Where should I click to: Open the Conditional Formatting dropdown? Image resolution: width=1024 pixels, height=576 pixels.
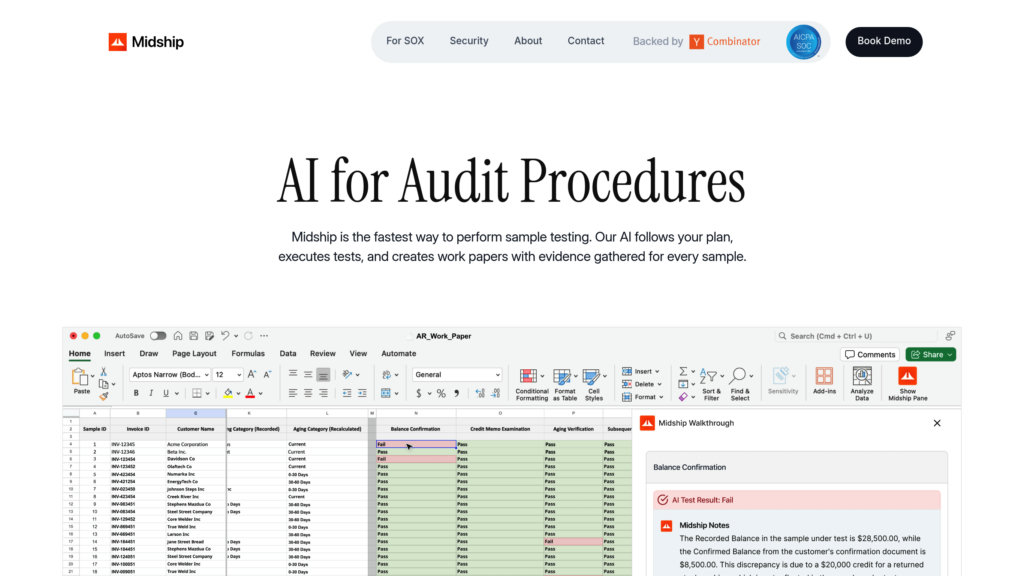[x=531, y=382]
